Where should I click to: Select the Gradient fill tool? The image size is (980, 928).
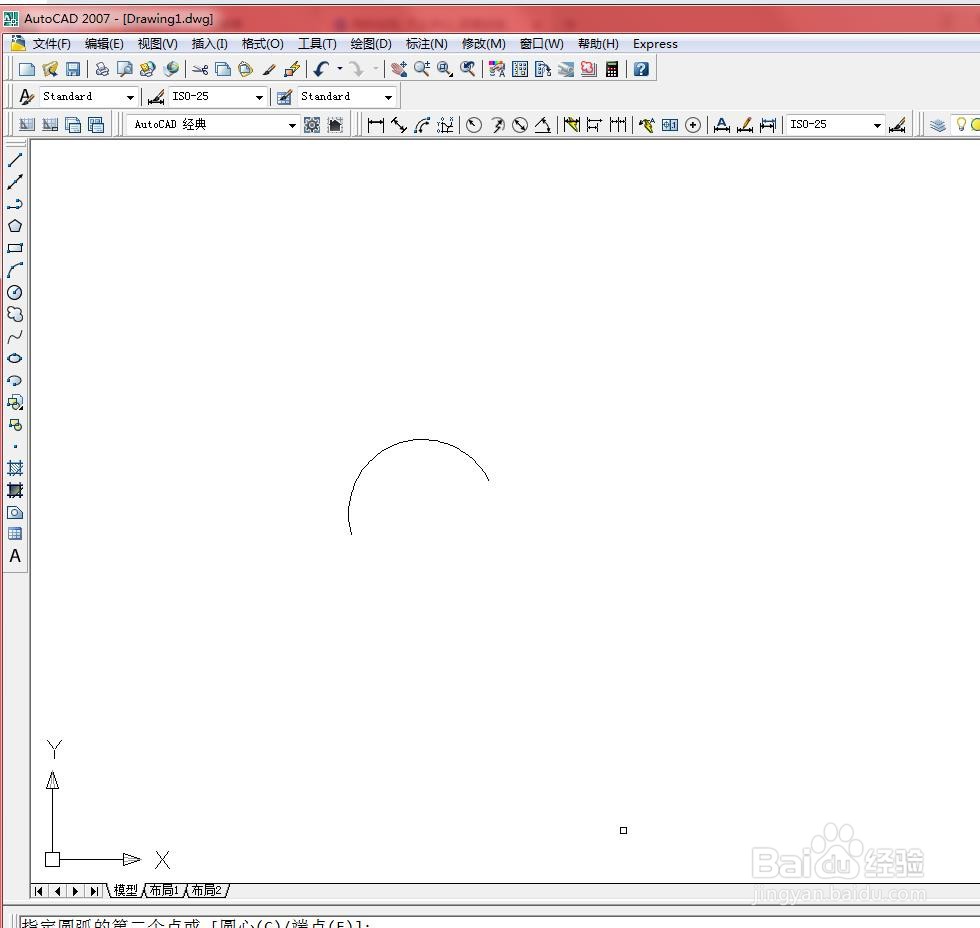click(15, 490)
